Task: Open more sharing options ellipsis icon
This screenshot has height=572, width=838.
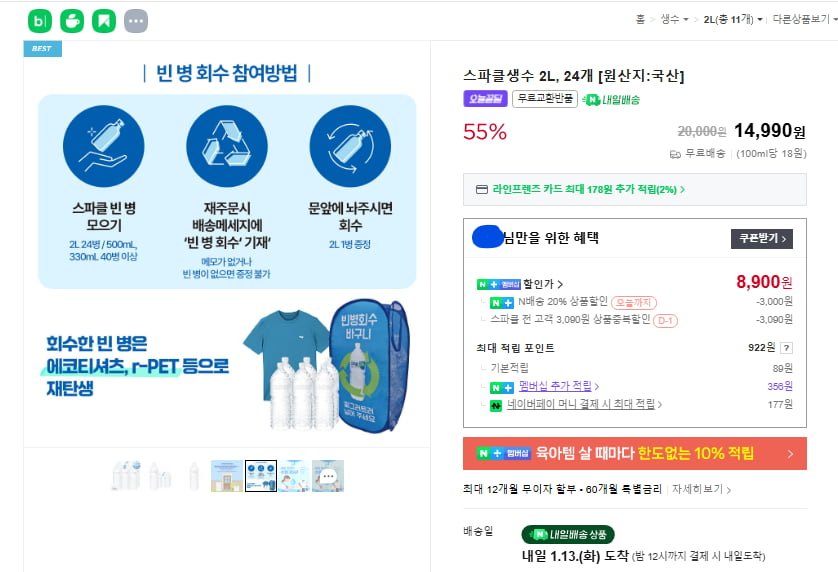Action: click(136, 21)
